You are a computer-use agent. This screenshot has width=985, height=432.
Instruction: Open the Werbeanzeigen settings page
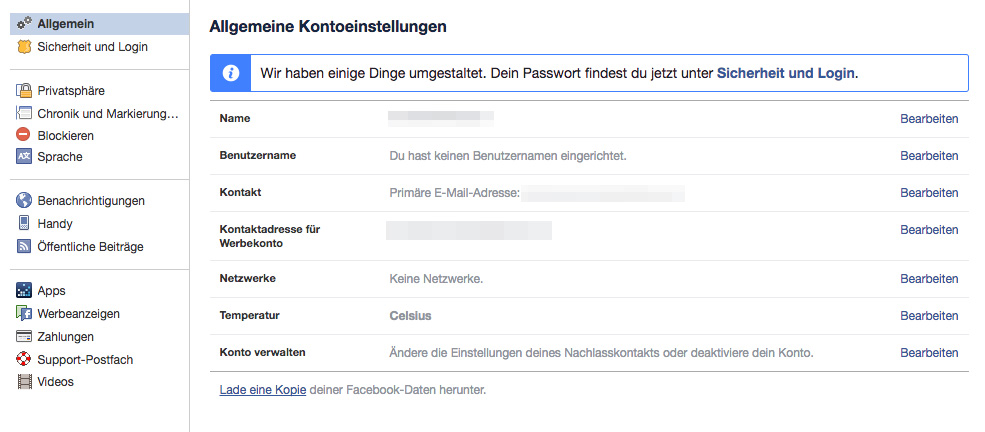78,314
